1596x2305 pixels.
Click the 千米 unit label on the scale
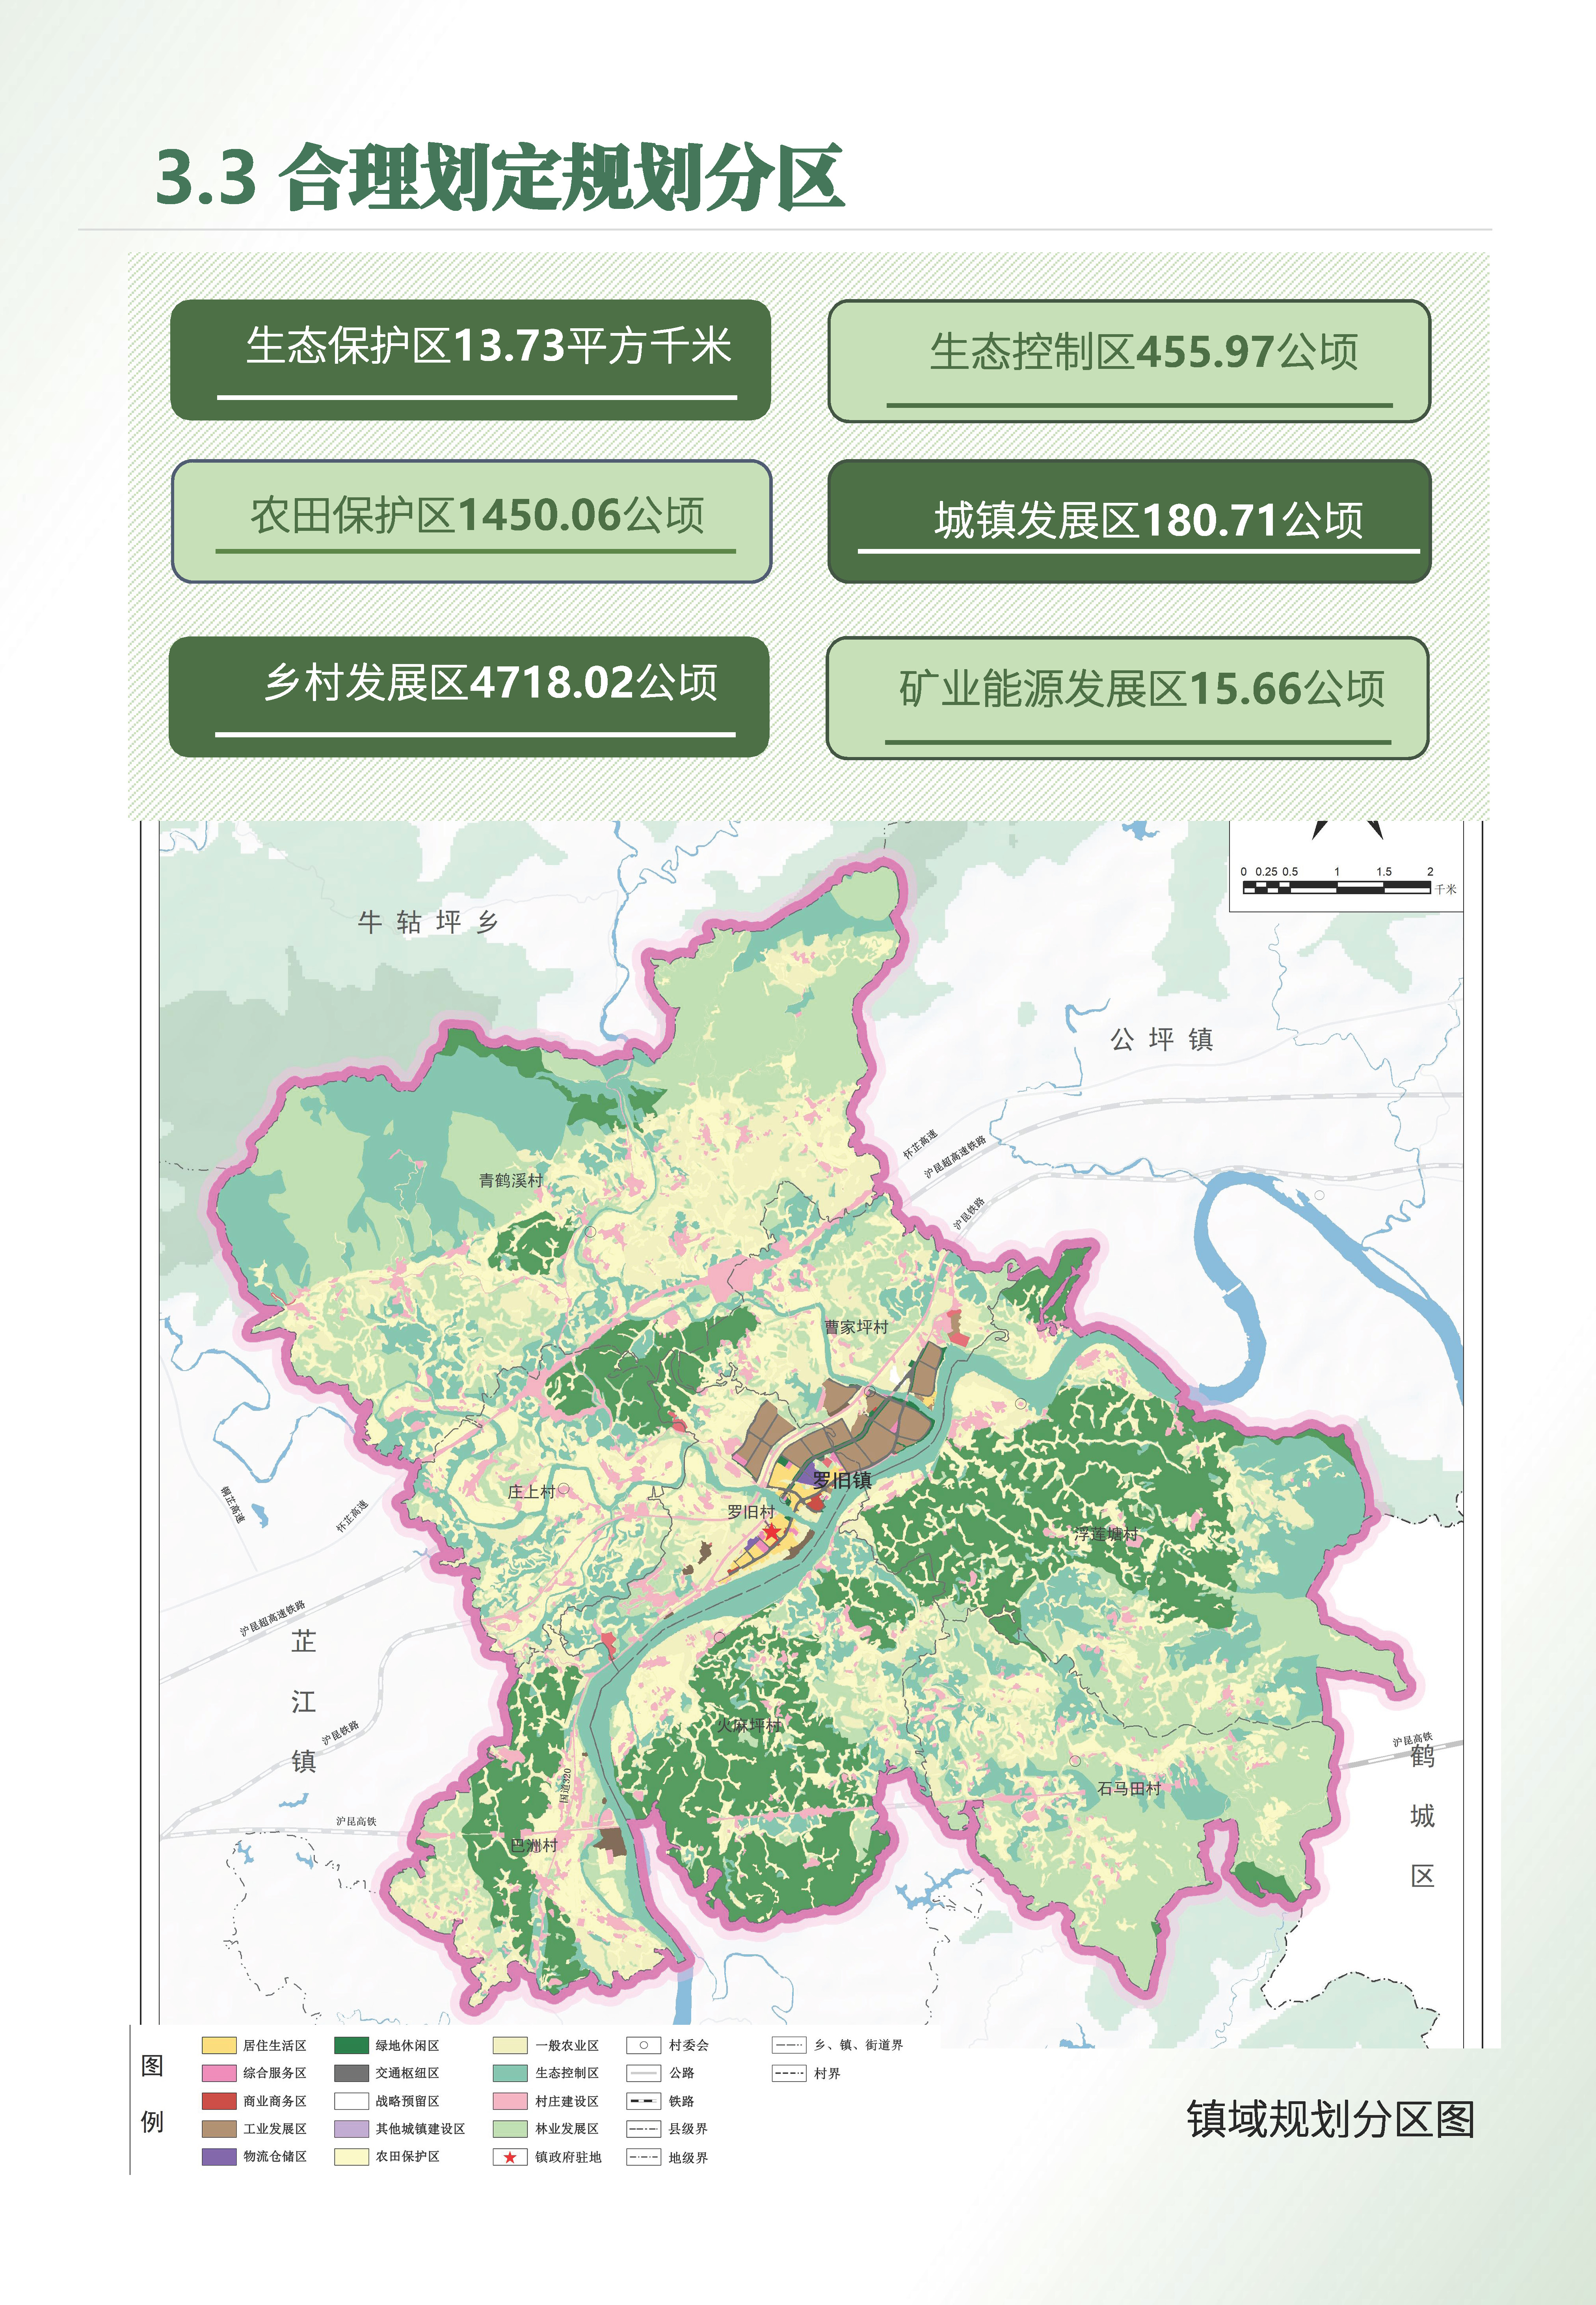tap(1446, 889)
